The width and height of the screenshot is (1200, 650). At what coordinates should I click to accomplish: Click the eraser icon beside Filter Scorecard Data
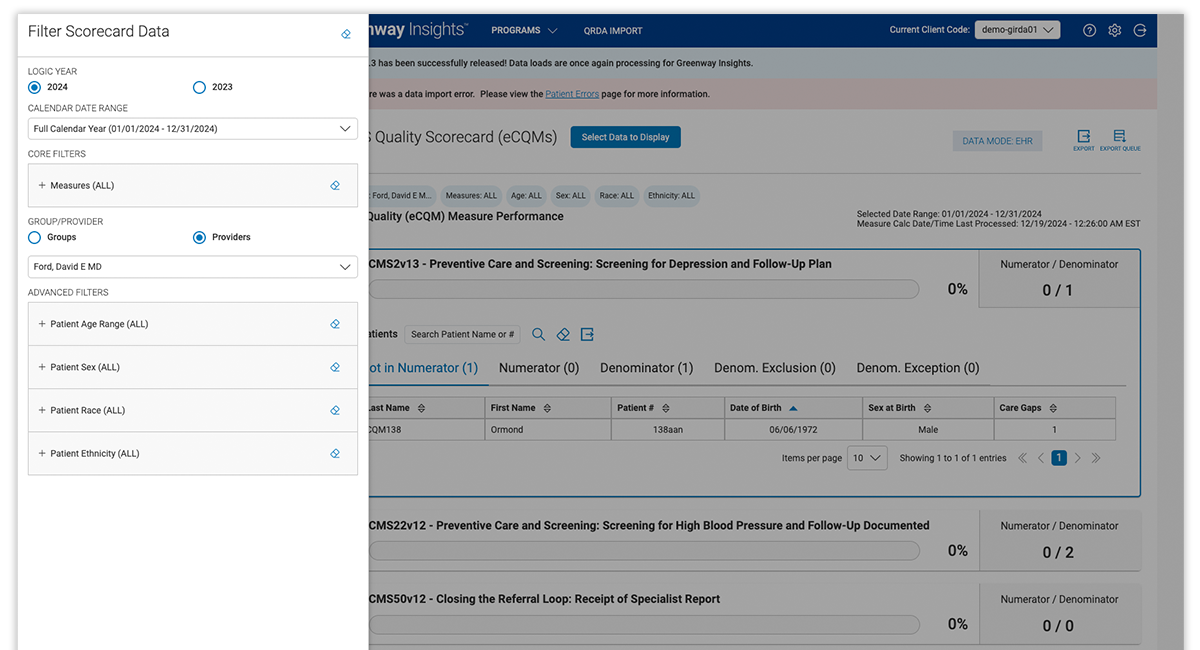(x=346, y=34)
